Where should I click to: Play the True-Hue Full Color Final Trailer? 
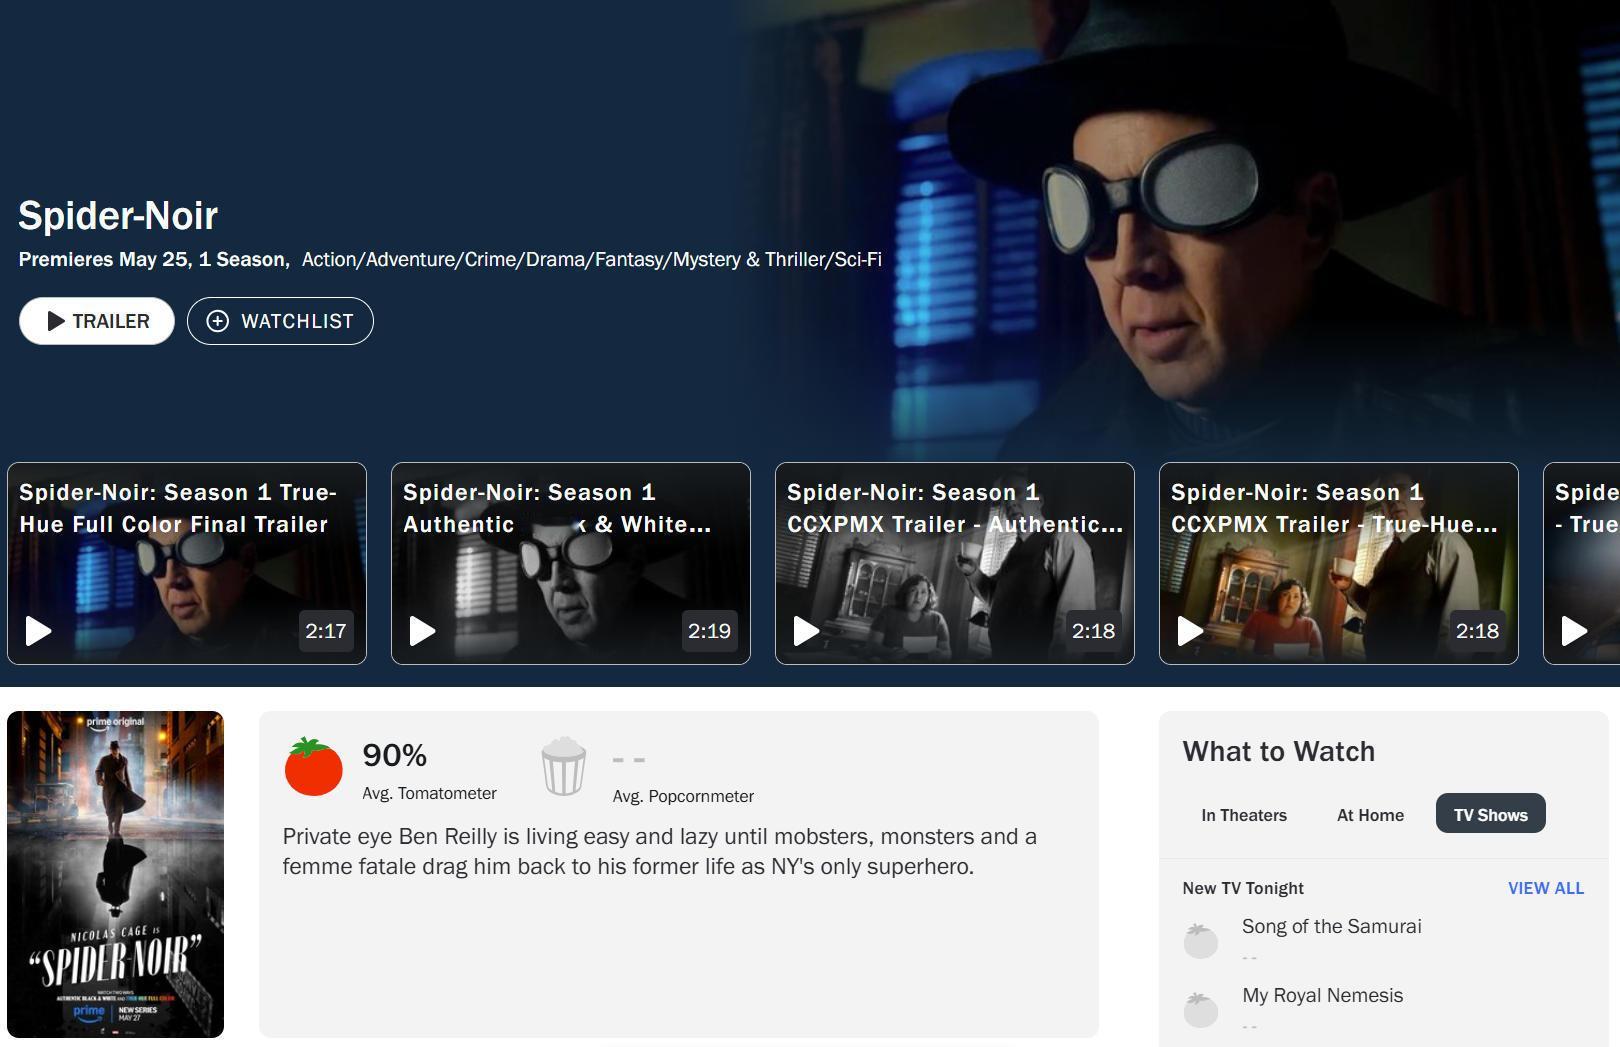point(187,563)
